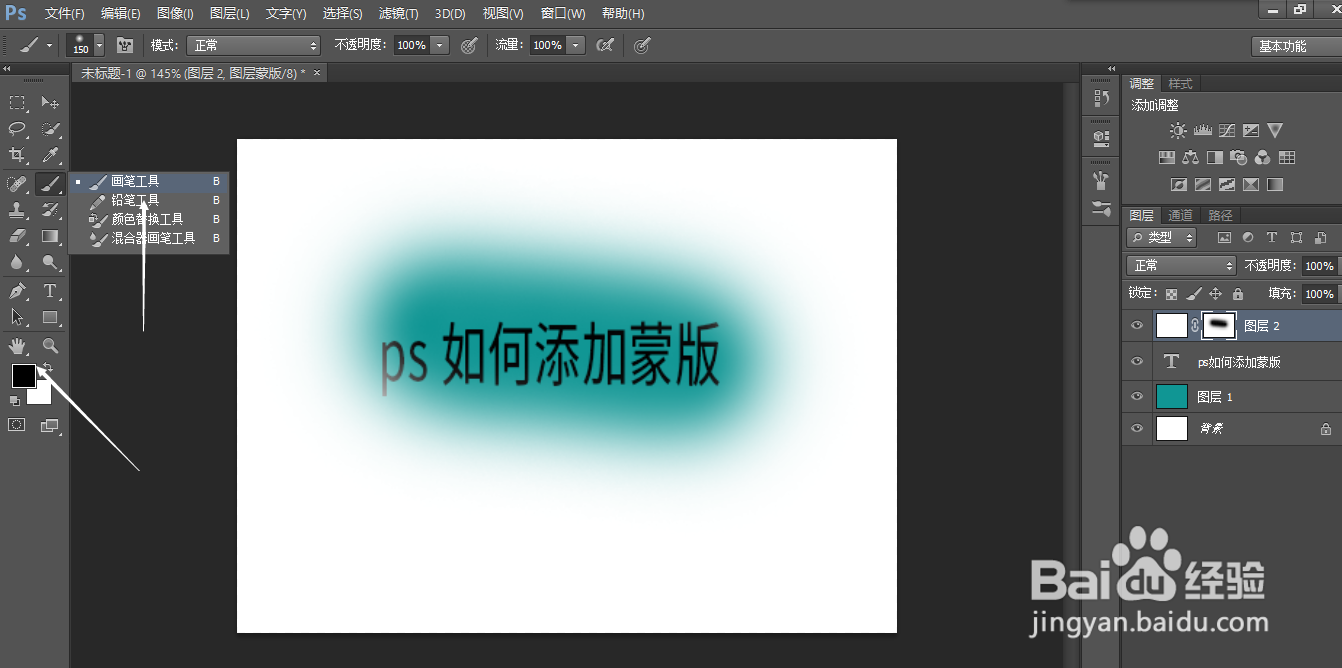
Task: Select the Spot Healing Brush tool
Action: click(18, 183)
